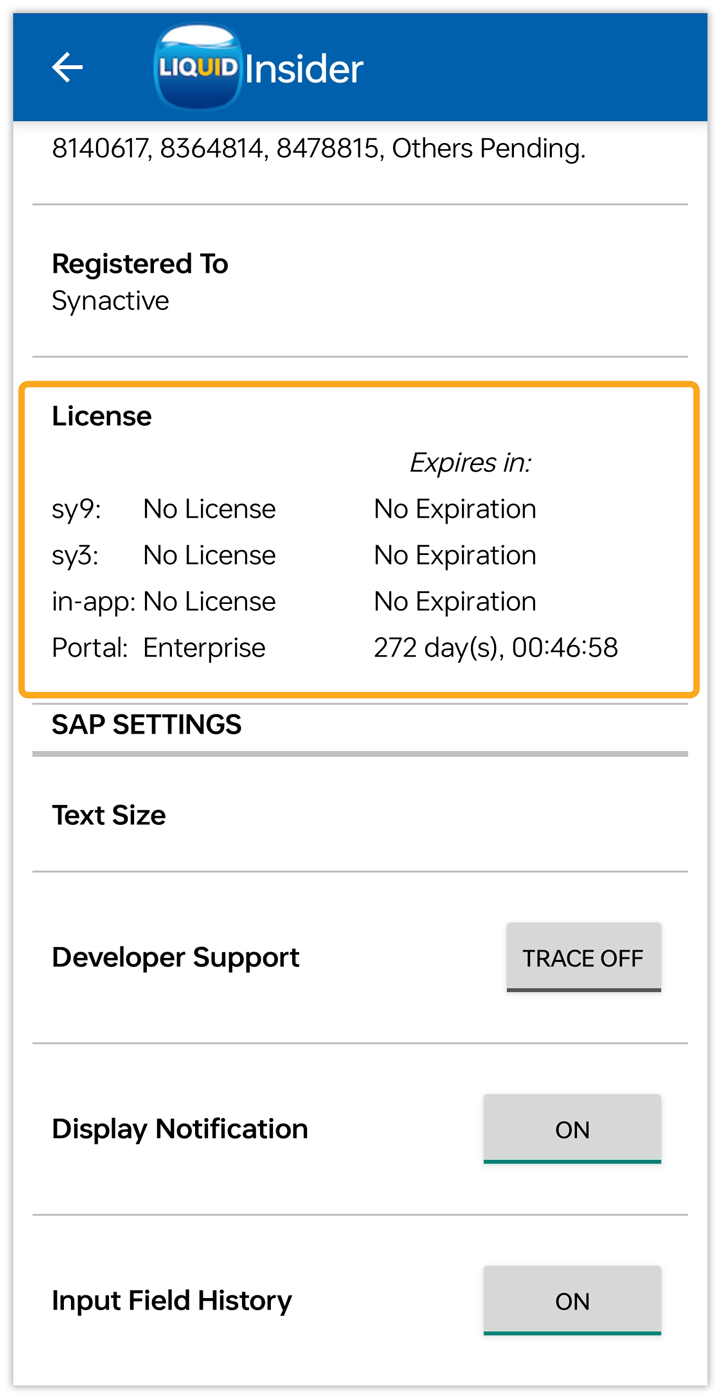The width and height of the screenshot is (720, 1398).
Task: Tap the License section heading
Action: [102, 416]
